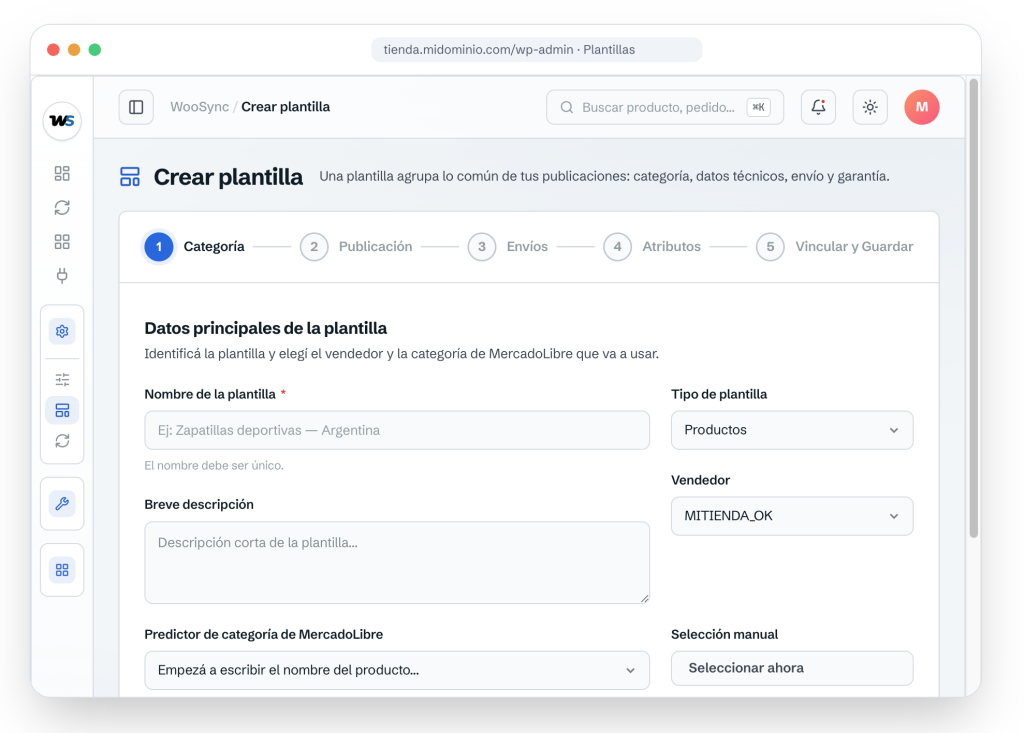
Task: Go to step 5 Vincular y Guardar
Action: click(835, 247)
